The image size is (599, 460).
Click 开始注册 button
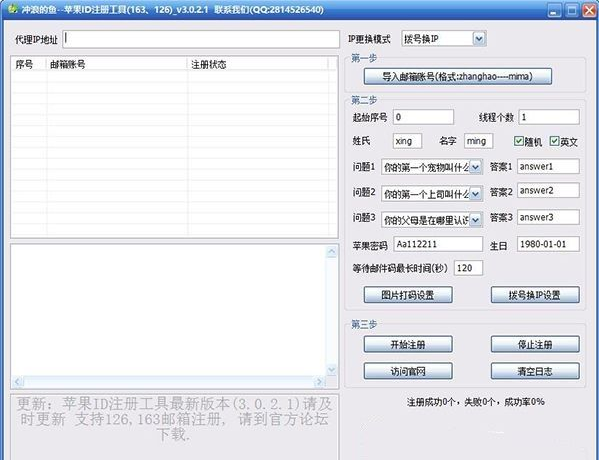(x=408, y=345)
